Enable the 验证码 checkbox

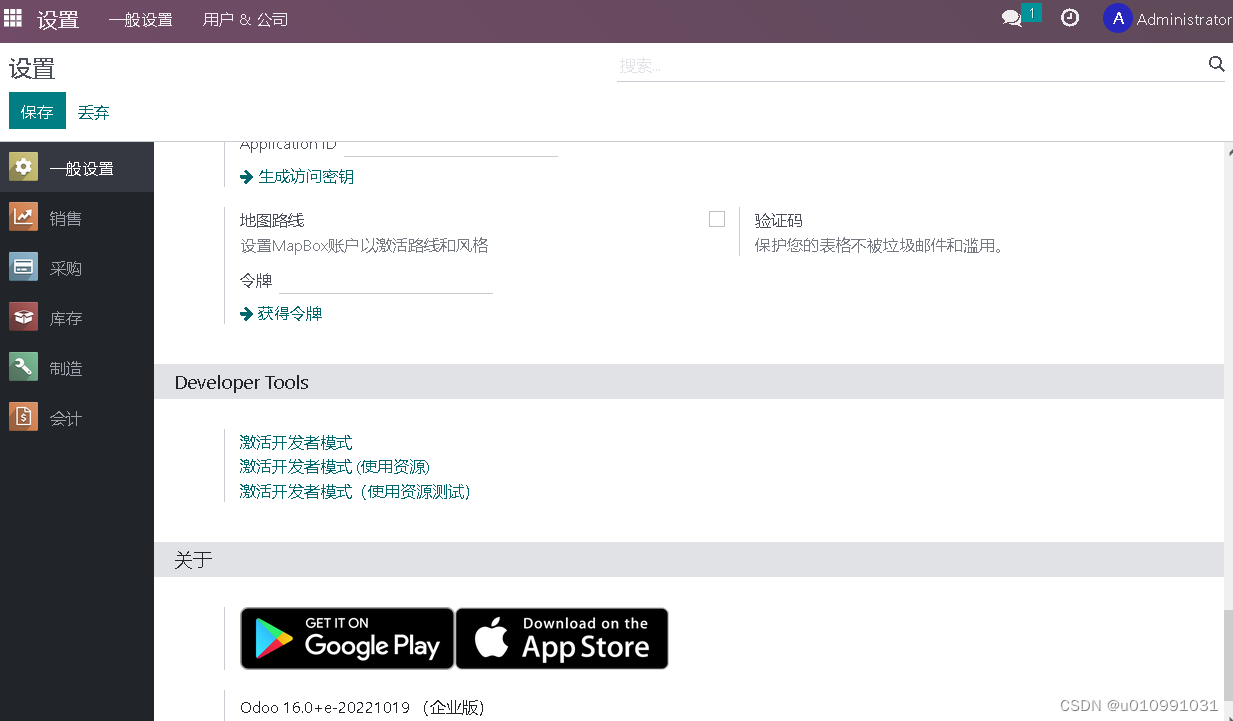717,218
